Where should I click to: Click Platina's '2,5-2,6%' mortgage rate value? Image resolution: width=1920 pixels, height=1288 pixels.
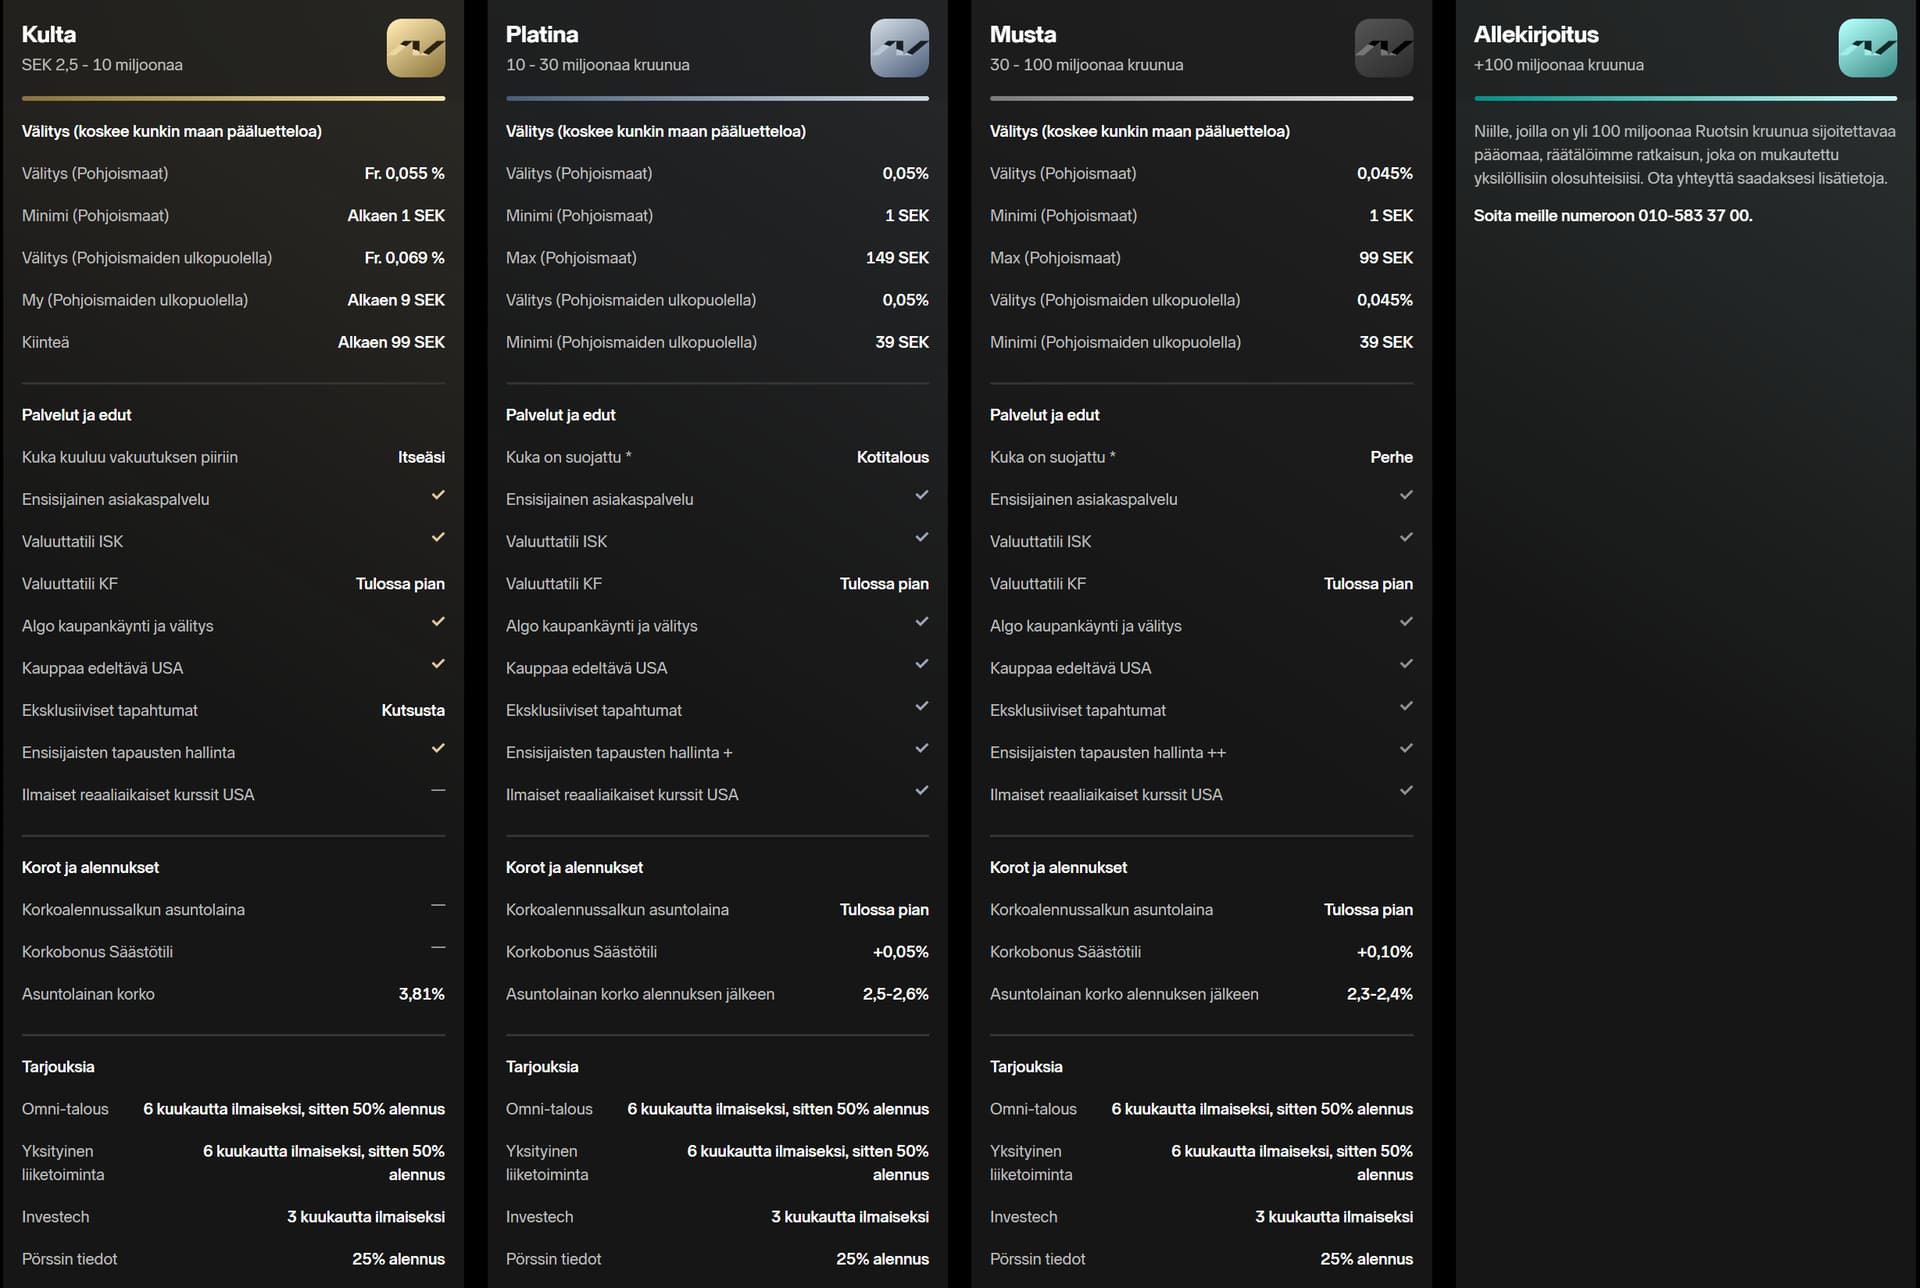[895, 994]
